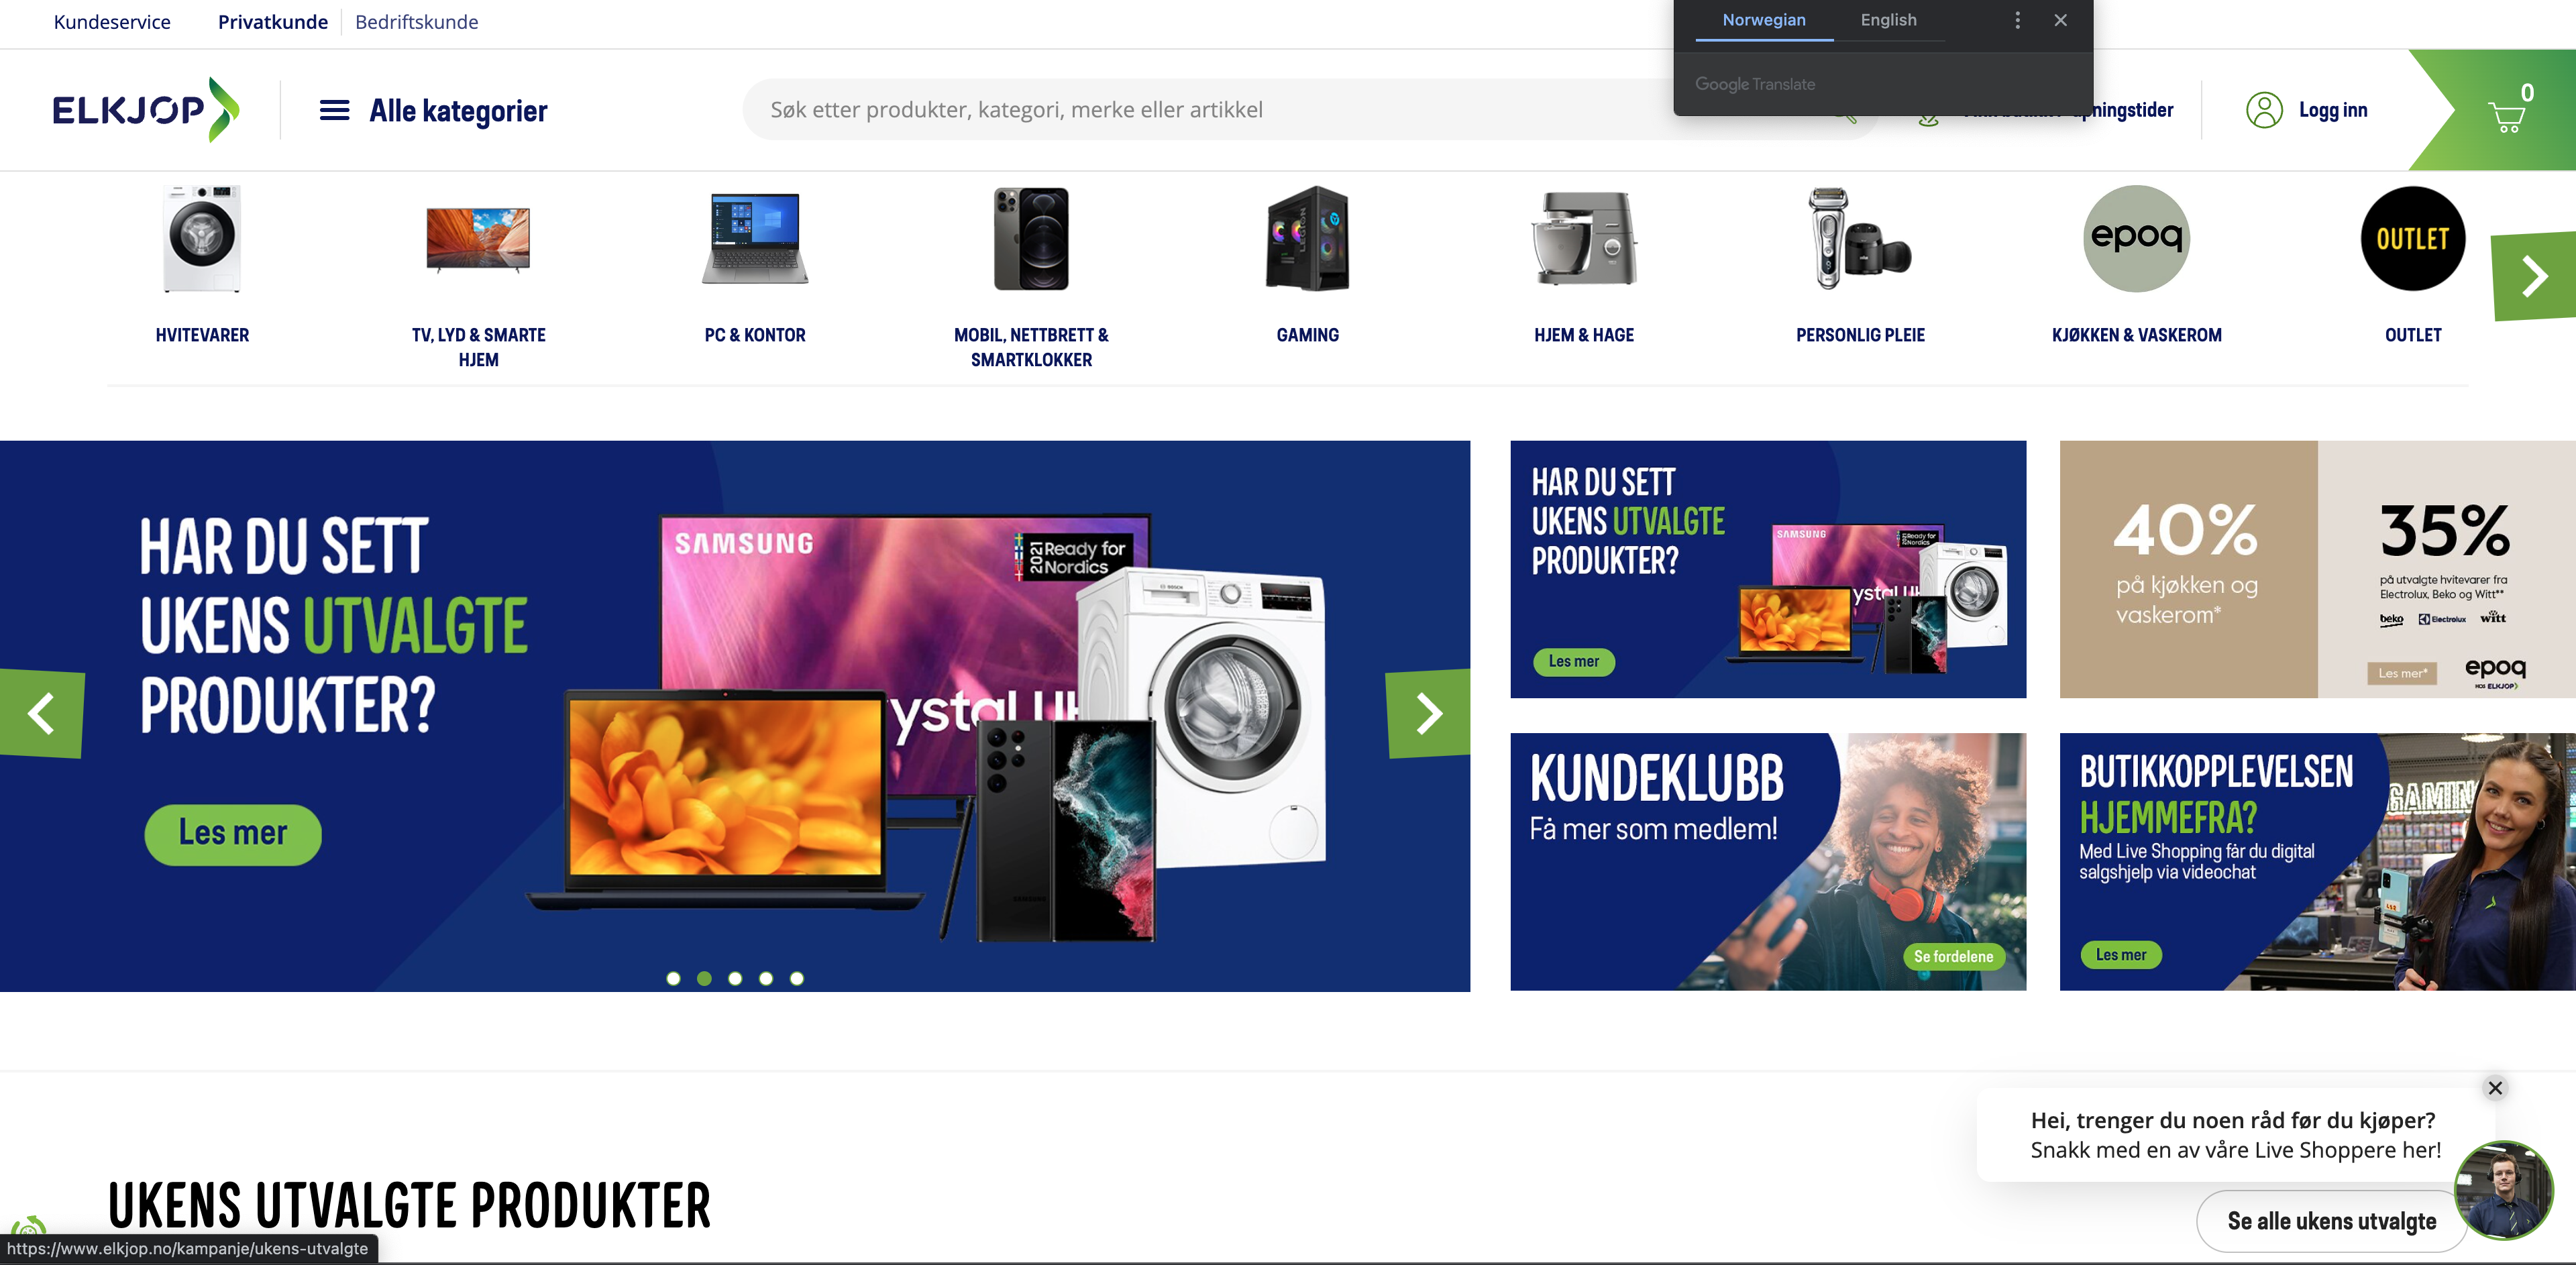
Task: Select the third carousel dot indicator
Action: click(735, 978)
